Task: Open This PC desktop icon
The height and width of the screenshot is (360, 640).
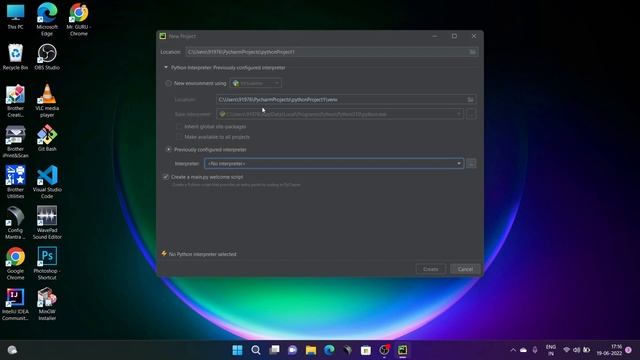Action: click(16, 17)
